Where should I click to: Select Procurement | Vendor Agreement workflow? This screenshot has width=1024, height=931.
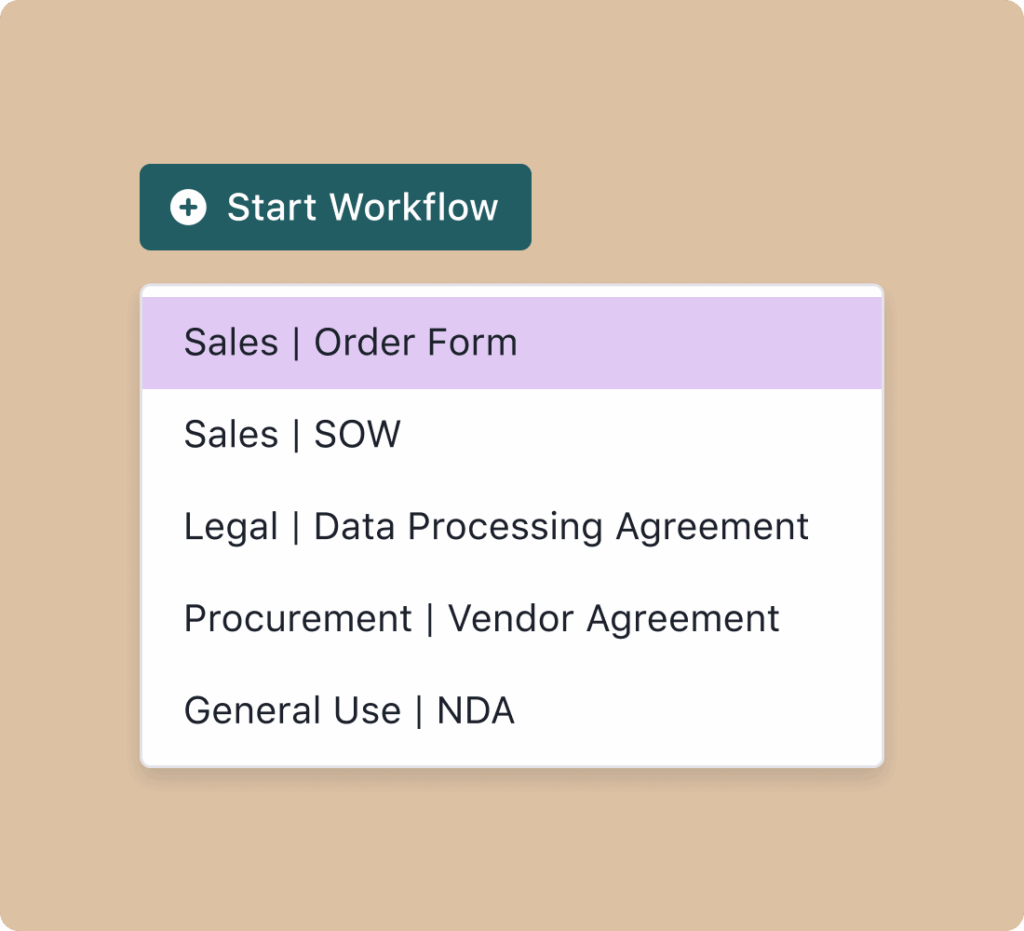point(481,618)
